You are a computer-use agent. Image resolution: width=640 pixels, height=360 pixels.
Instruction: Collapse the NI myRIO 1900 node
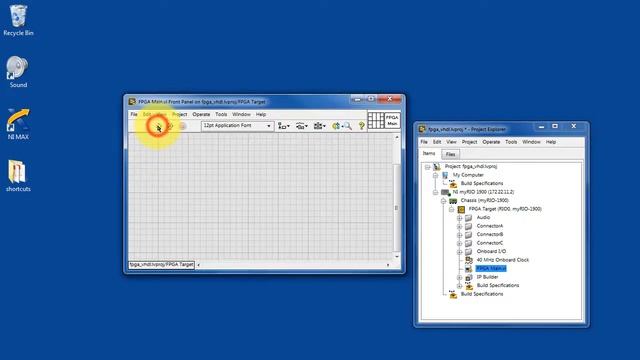click(436, 192)
